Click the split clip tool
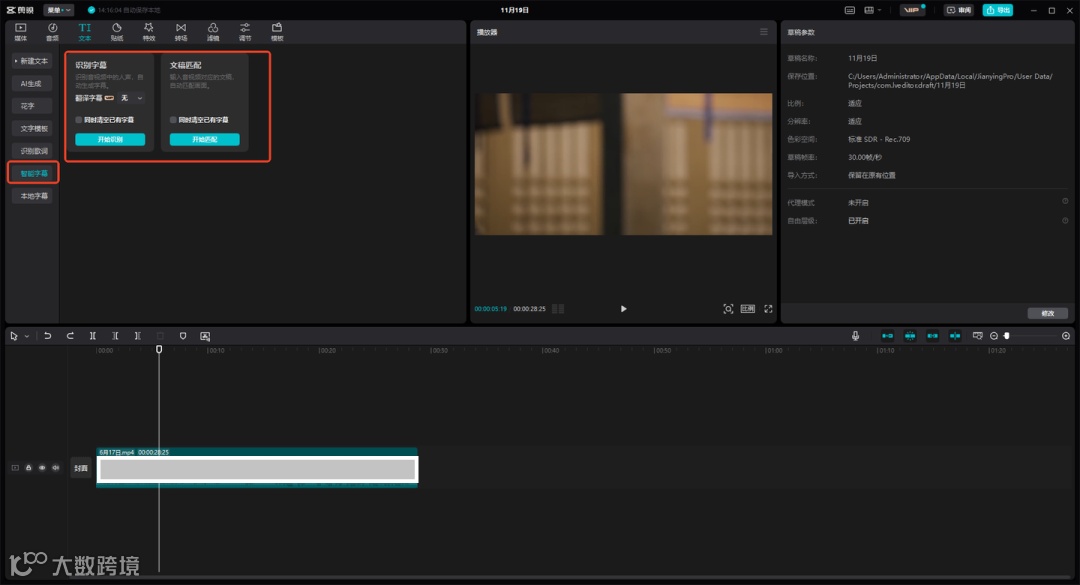Screen dimensions: 1080x585 tap(93, 336)
